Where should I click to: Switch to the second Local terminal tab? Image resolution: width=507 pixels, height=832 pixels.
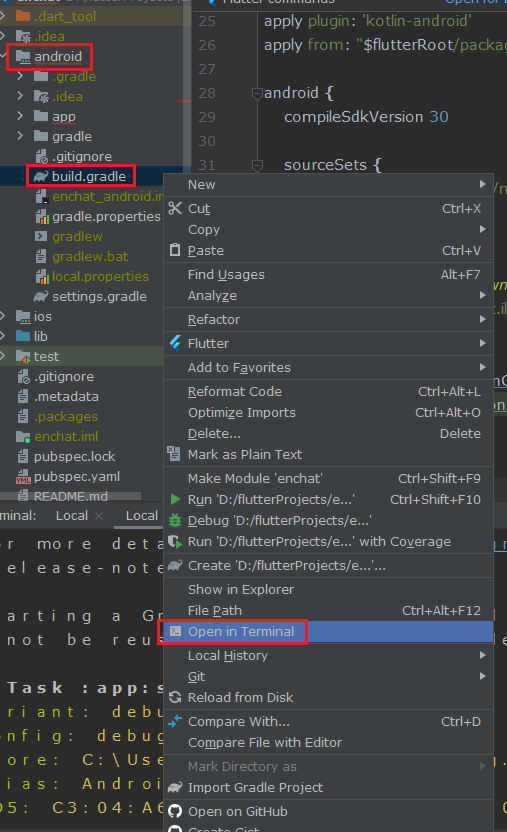click(142, 515)
